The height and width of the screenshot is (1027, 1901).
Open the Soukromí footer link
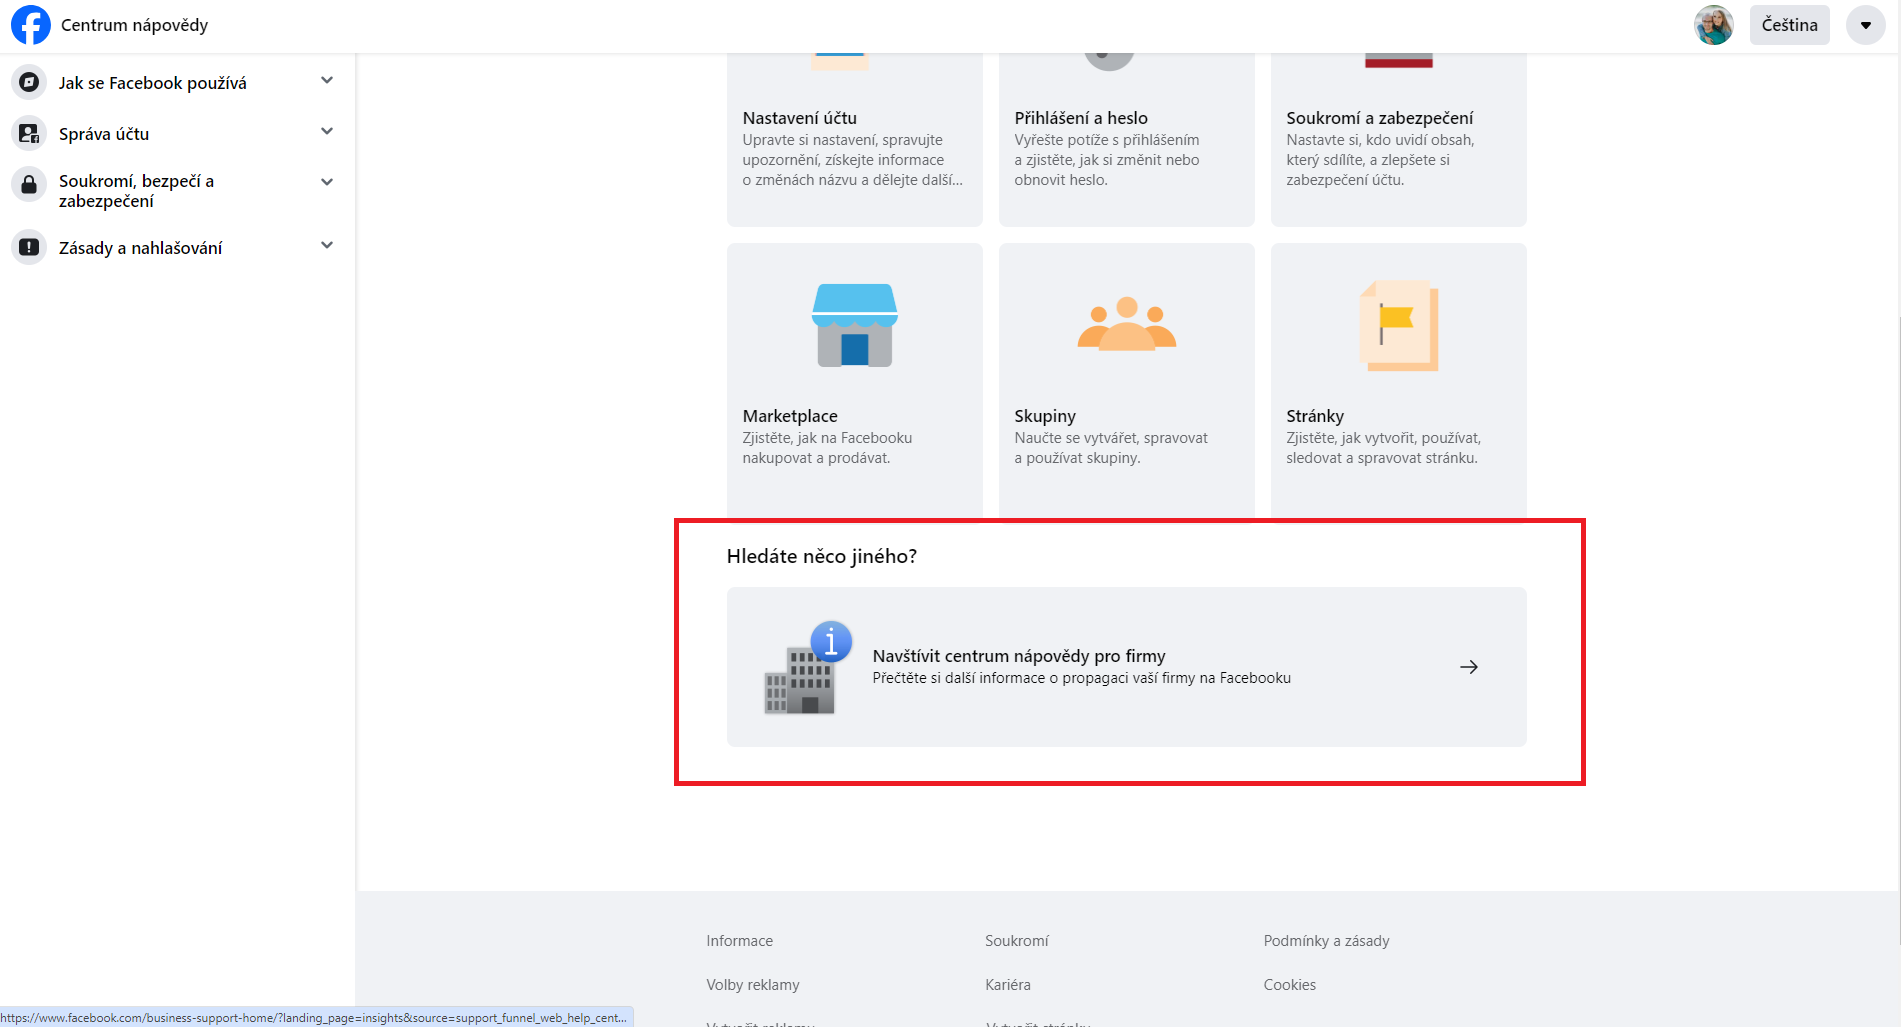(1017, 941)
